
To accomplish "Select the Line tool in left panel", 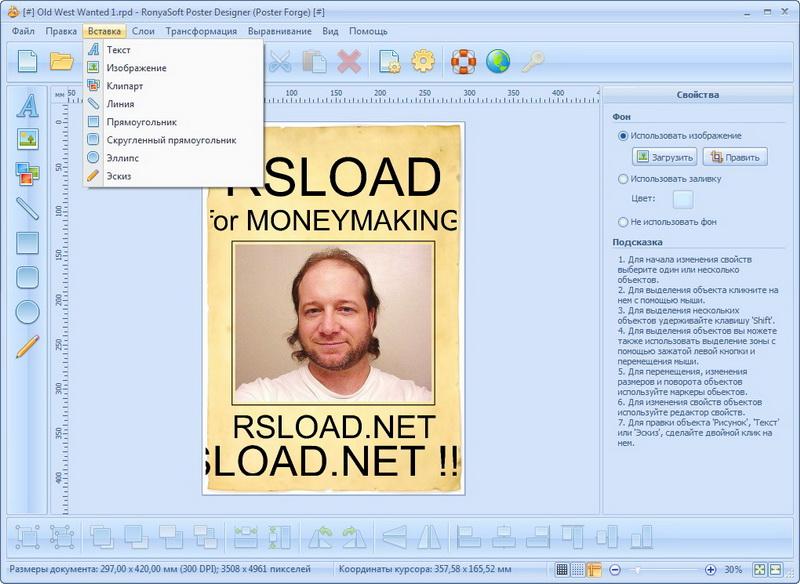I will 28,208.
